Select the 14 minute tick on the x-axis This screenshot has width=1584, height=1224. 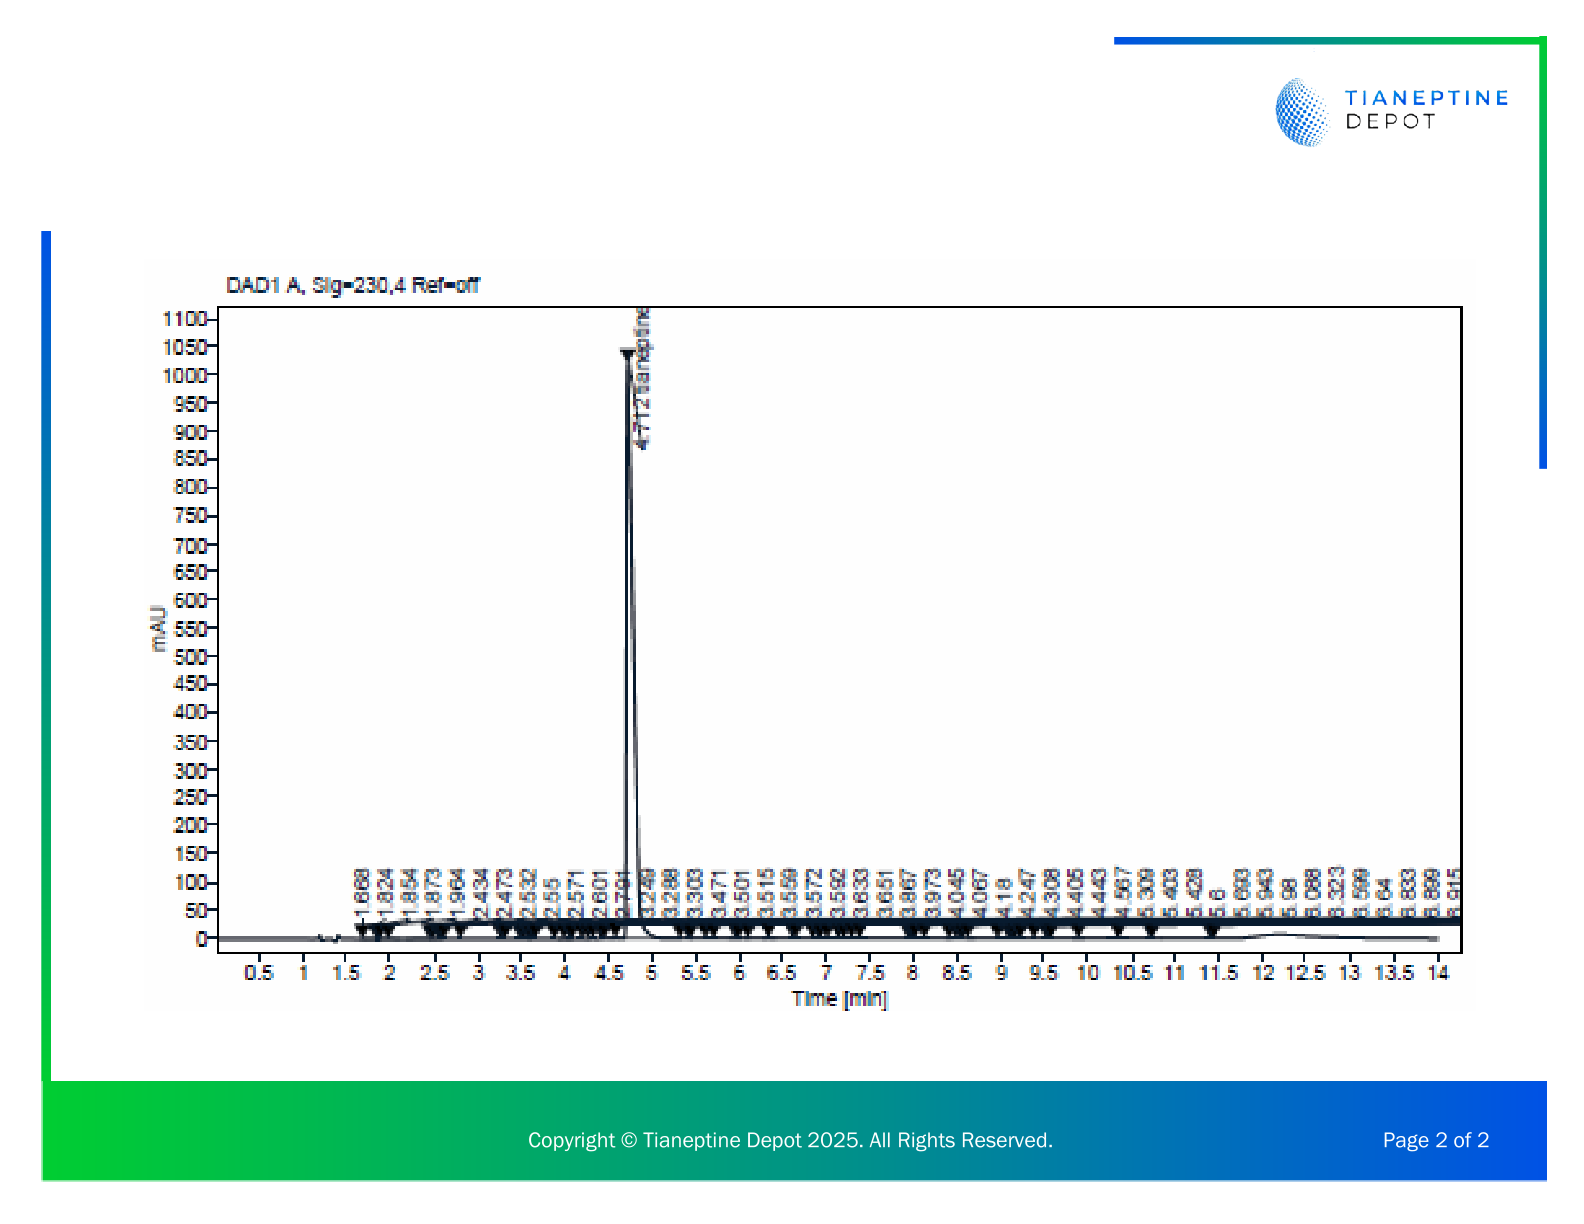point(1437,973)
